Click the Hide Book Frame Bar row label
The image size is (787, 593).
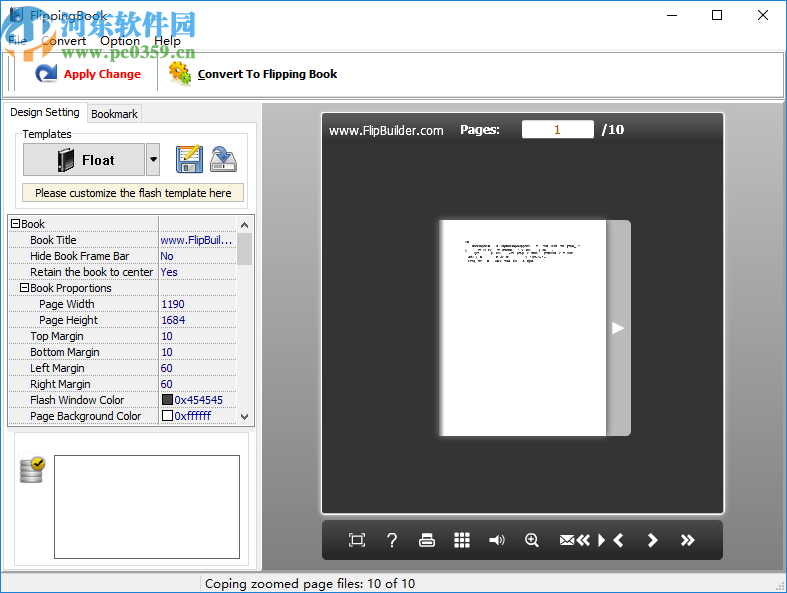pyautogui.click(x=80, y=256)
